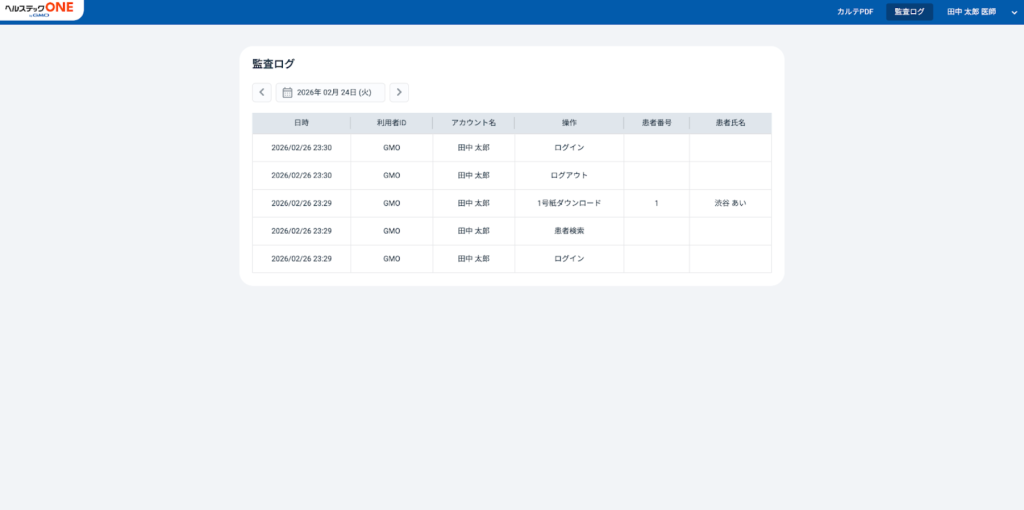This screenshot has height=510, width=1024.
Task: Click the 患者番号 column header
Action: (656, 123)
